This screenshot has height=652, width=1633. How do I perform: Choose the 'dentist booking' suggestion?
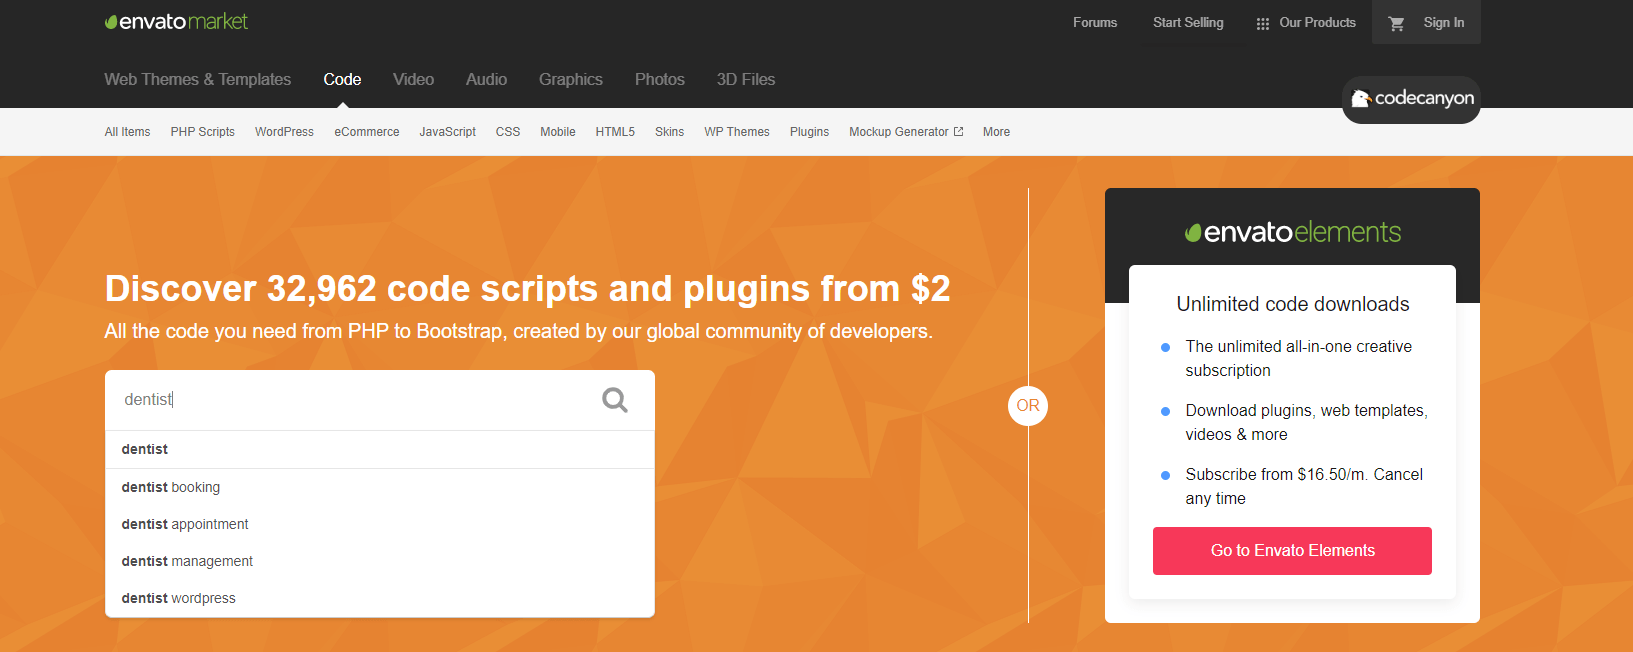tap(380, 487)
